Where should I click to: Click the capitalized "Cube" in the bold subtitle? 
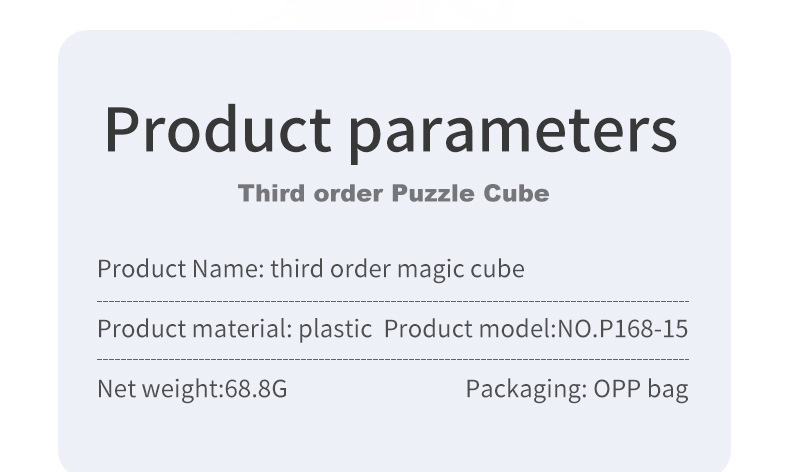[x=516, y=193]
